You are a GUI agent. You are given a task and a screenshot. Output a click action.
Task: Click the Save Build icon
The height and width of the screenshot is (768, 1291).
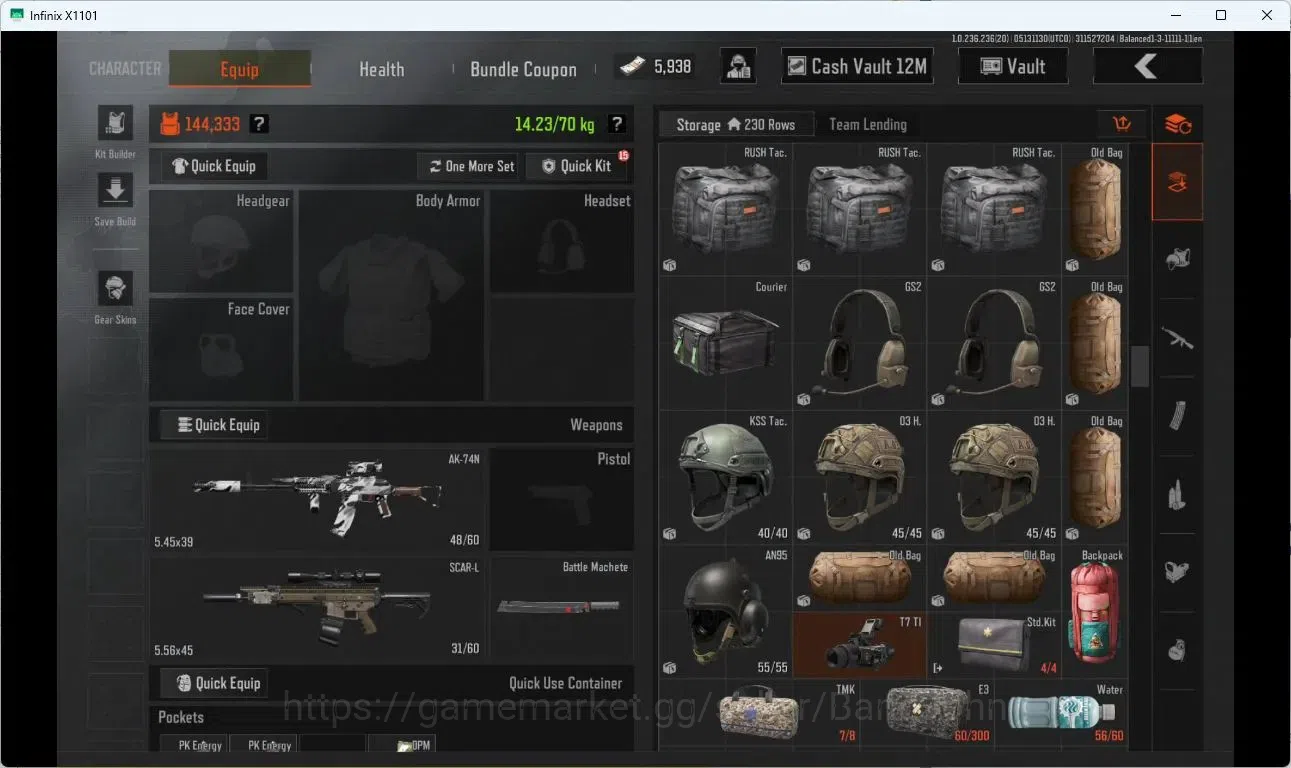115,190
